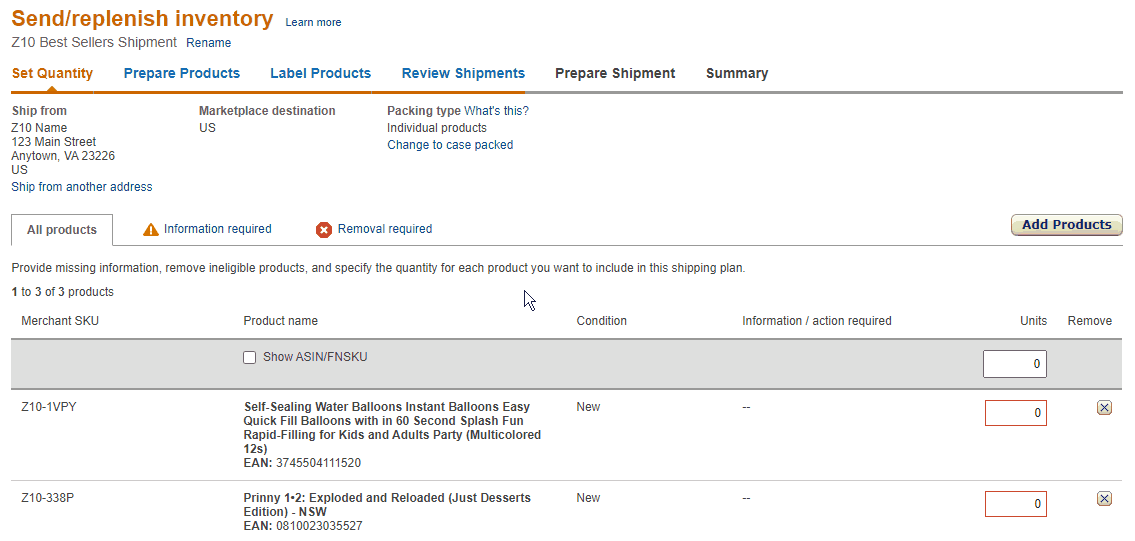Screen dimensions: 1135x541
Task: Click the Learn more link
Action: pyautogui.click(x=313, y=23)
